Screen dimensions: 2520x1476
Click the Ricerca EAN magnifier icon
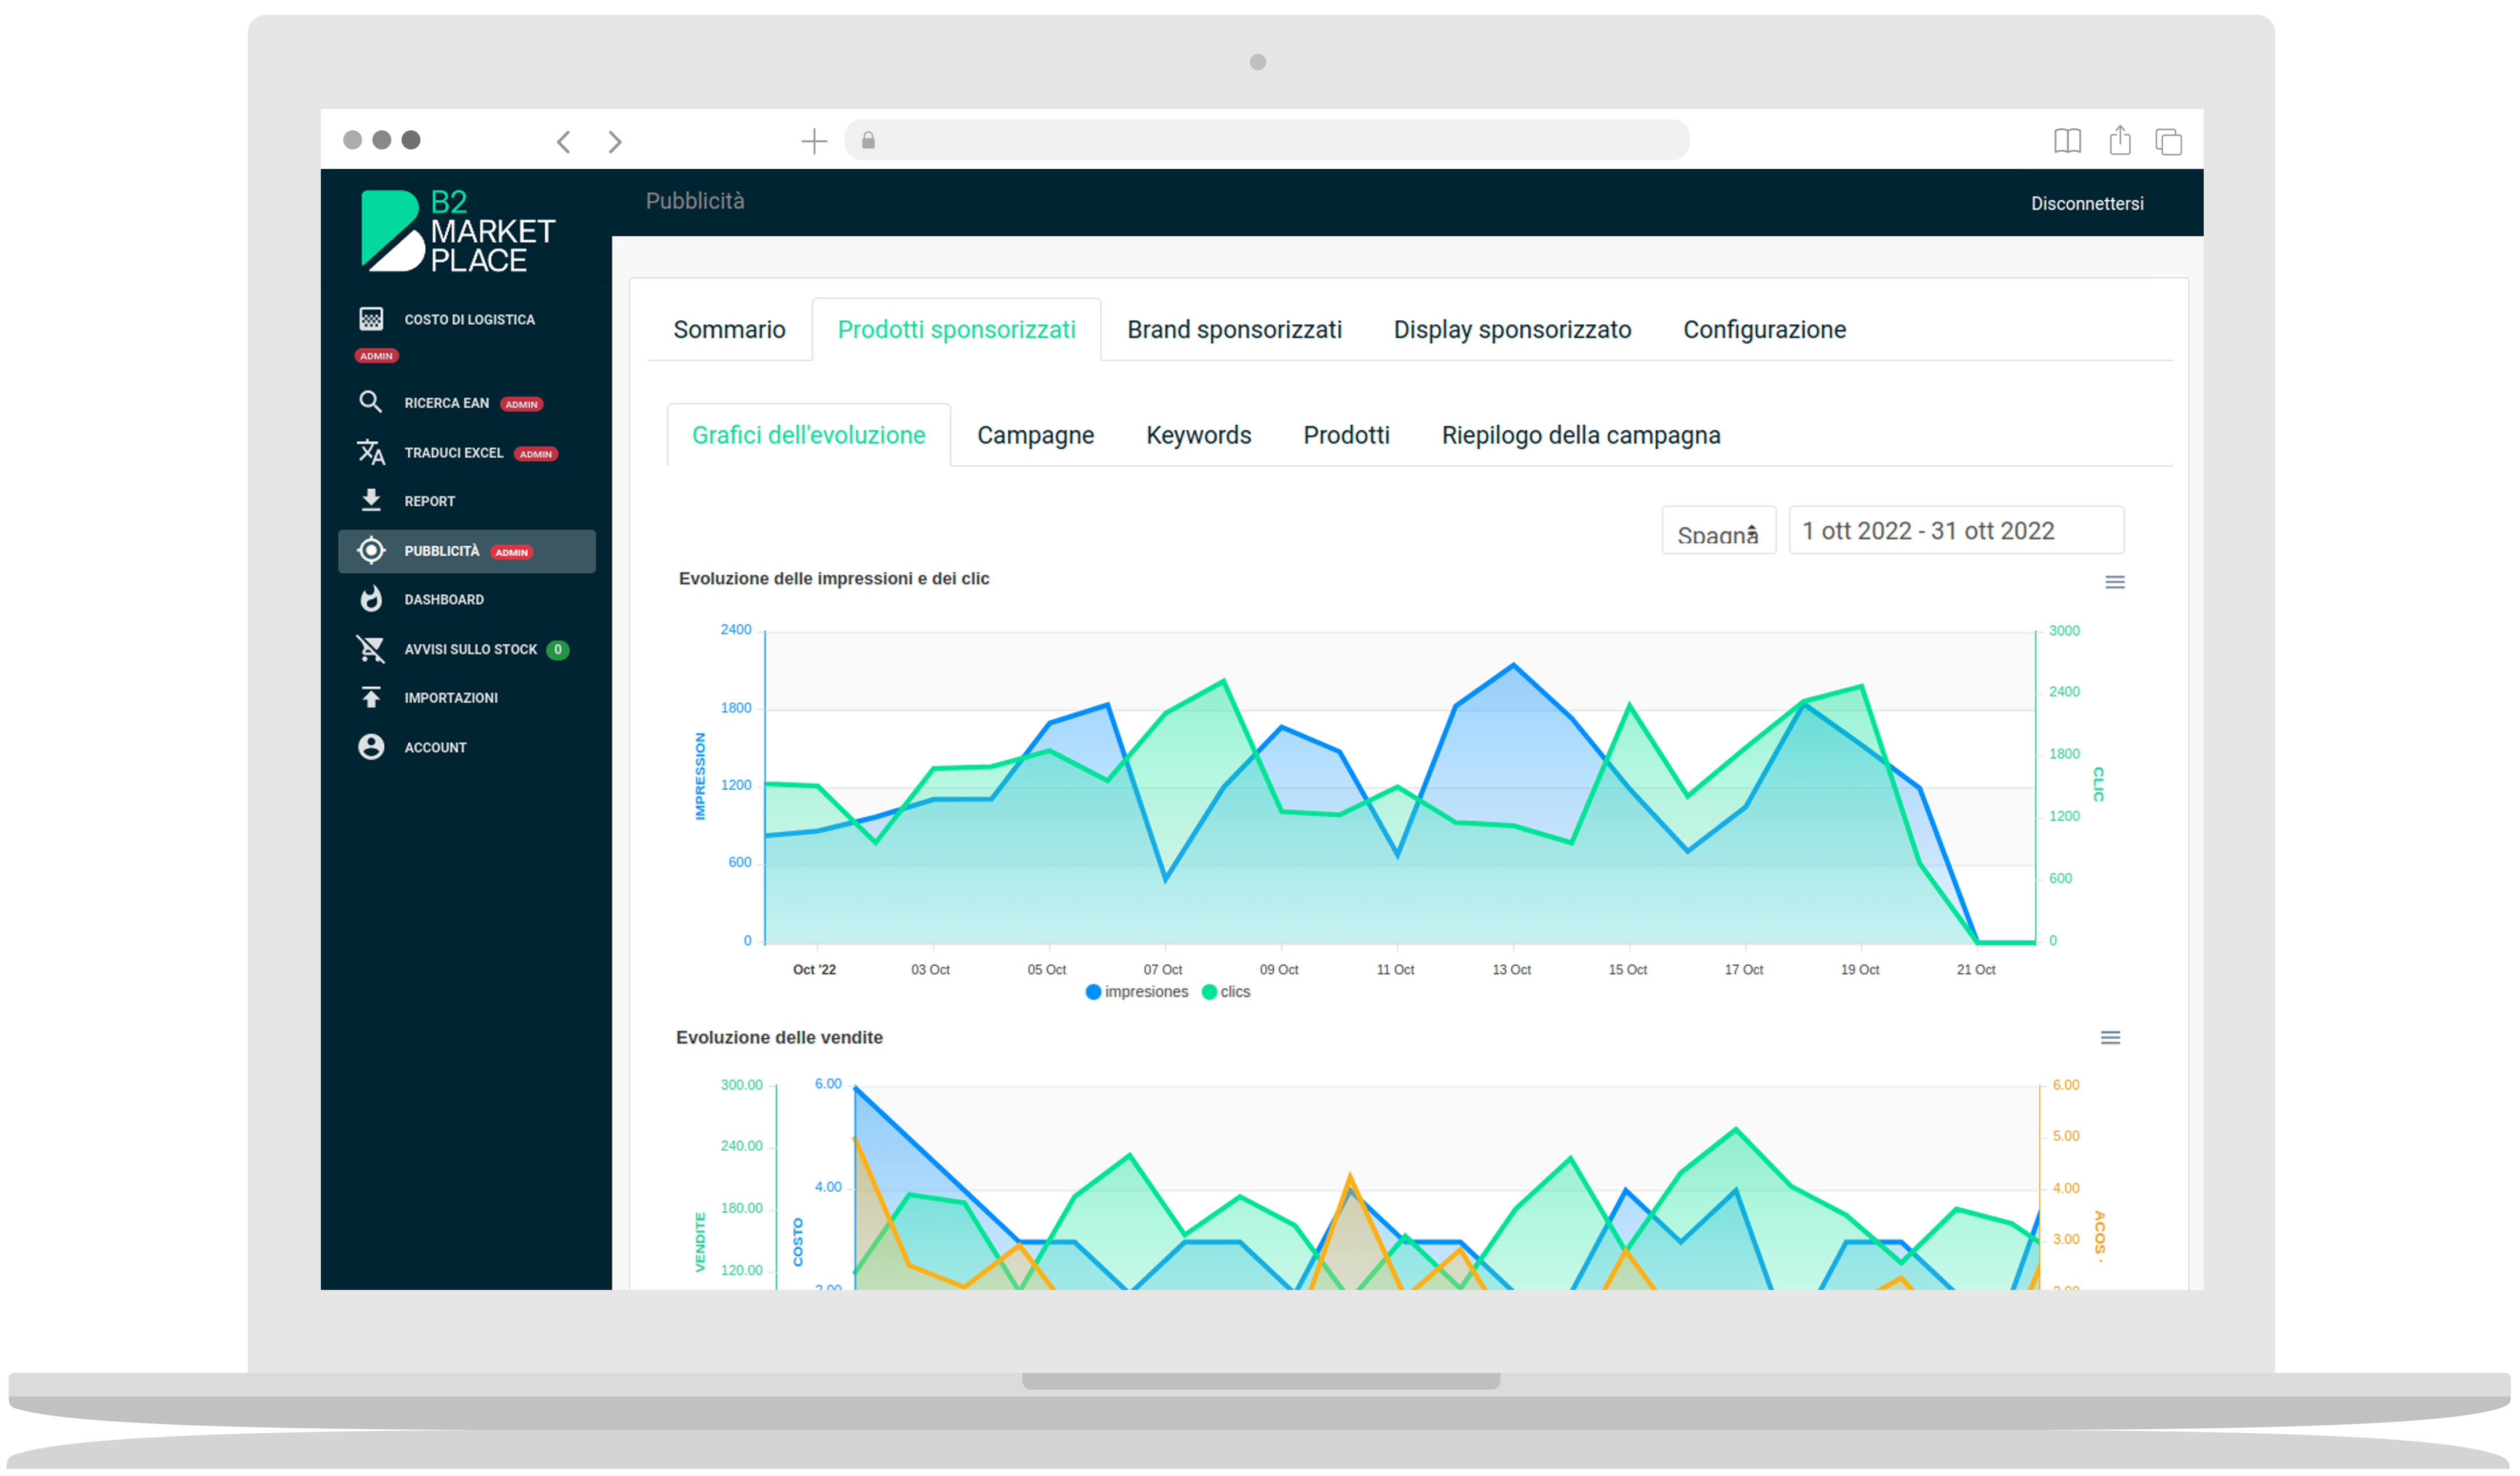370,402
